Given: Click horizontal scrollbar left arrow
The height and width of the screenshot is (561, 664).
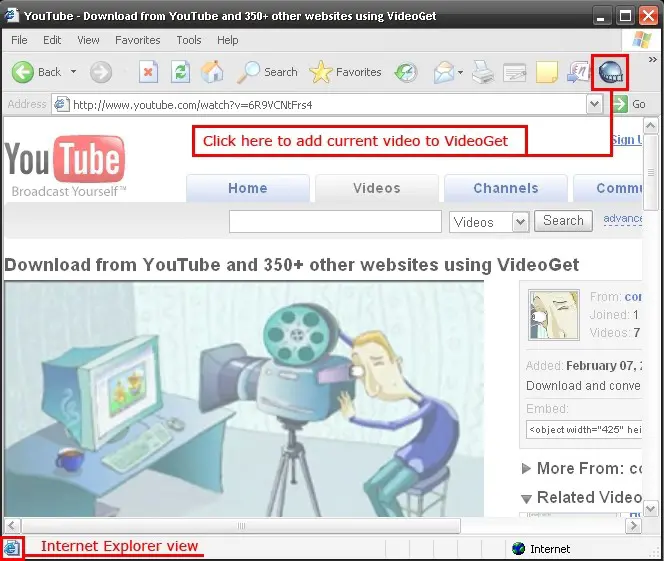Looking at the screenshot, I should (11, 526).
